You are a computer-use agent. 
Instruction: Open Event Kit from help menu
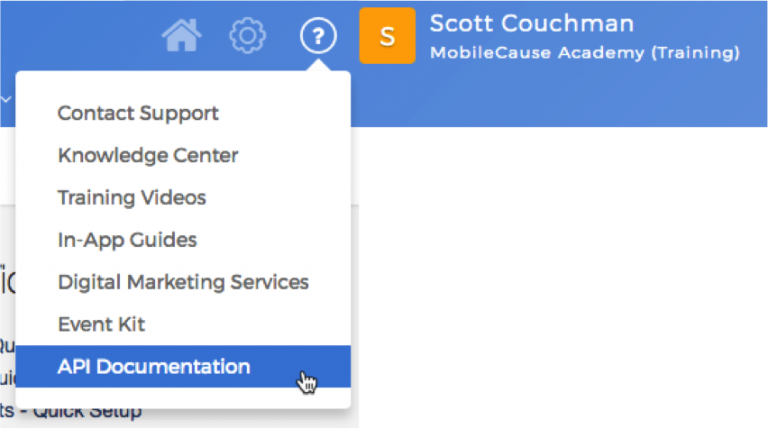click(x=101, y=324)
